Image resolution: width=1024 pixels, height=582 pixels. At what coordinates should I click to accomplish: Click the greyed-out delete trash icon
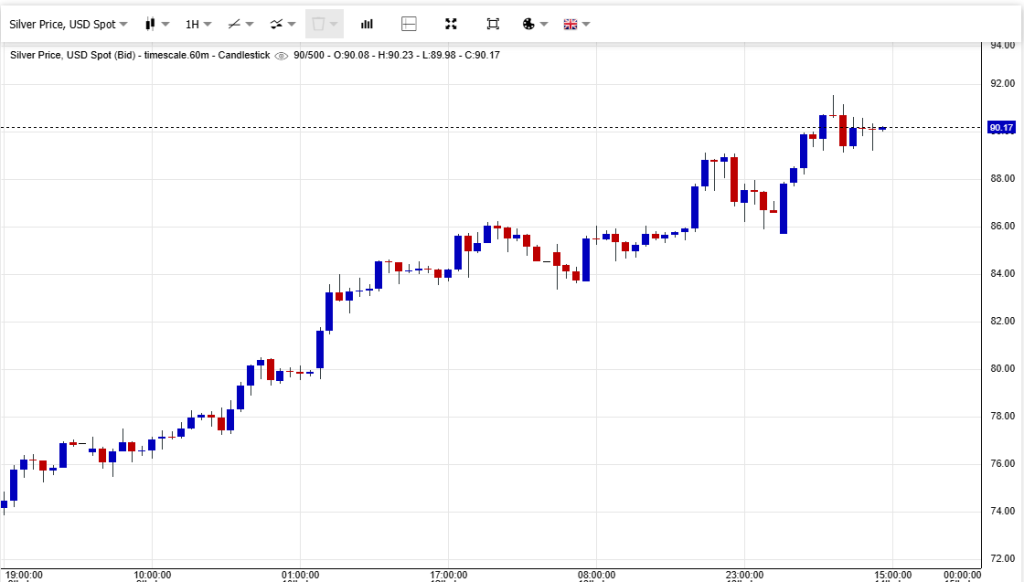pos(318,23)
